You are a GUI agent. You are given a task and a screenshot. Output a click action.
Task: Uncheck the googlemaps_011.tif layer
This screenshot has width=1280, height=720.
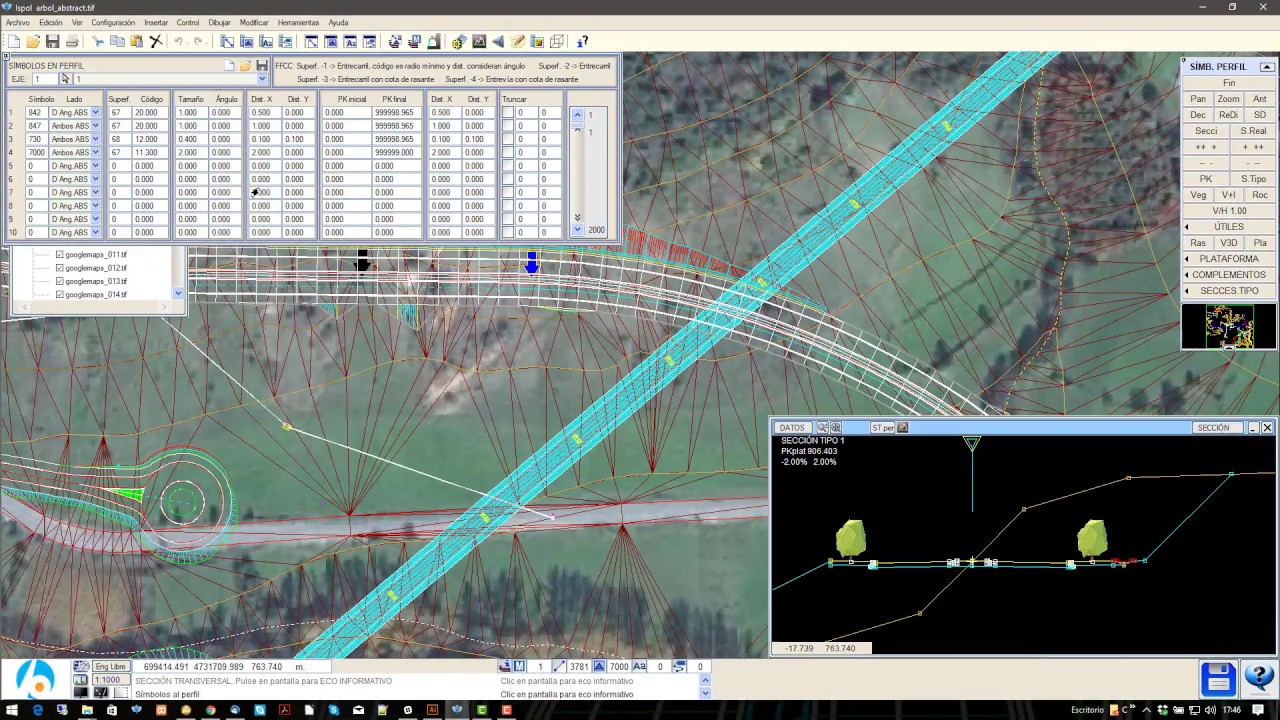coord(59,255)
